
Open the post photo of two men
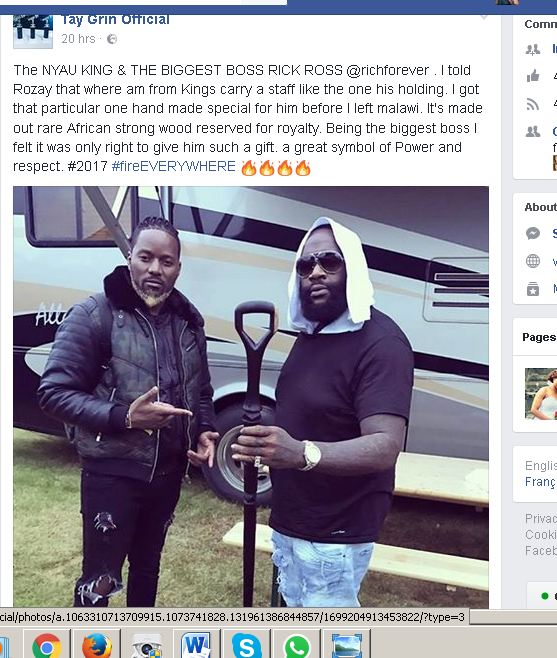[251, 397]
